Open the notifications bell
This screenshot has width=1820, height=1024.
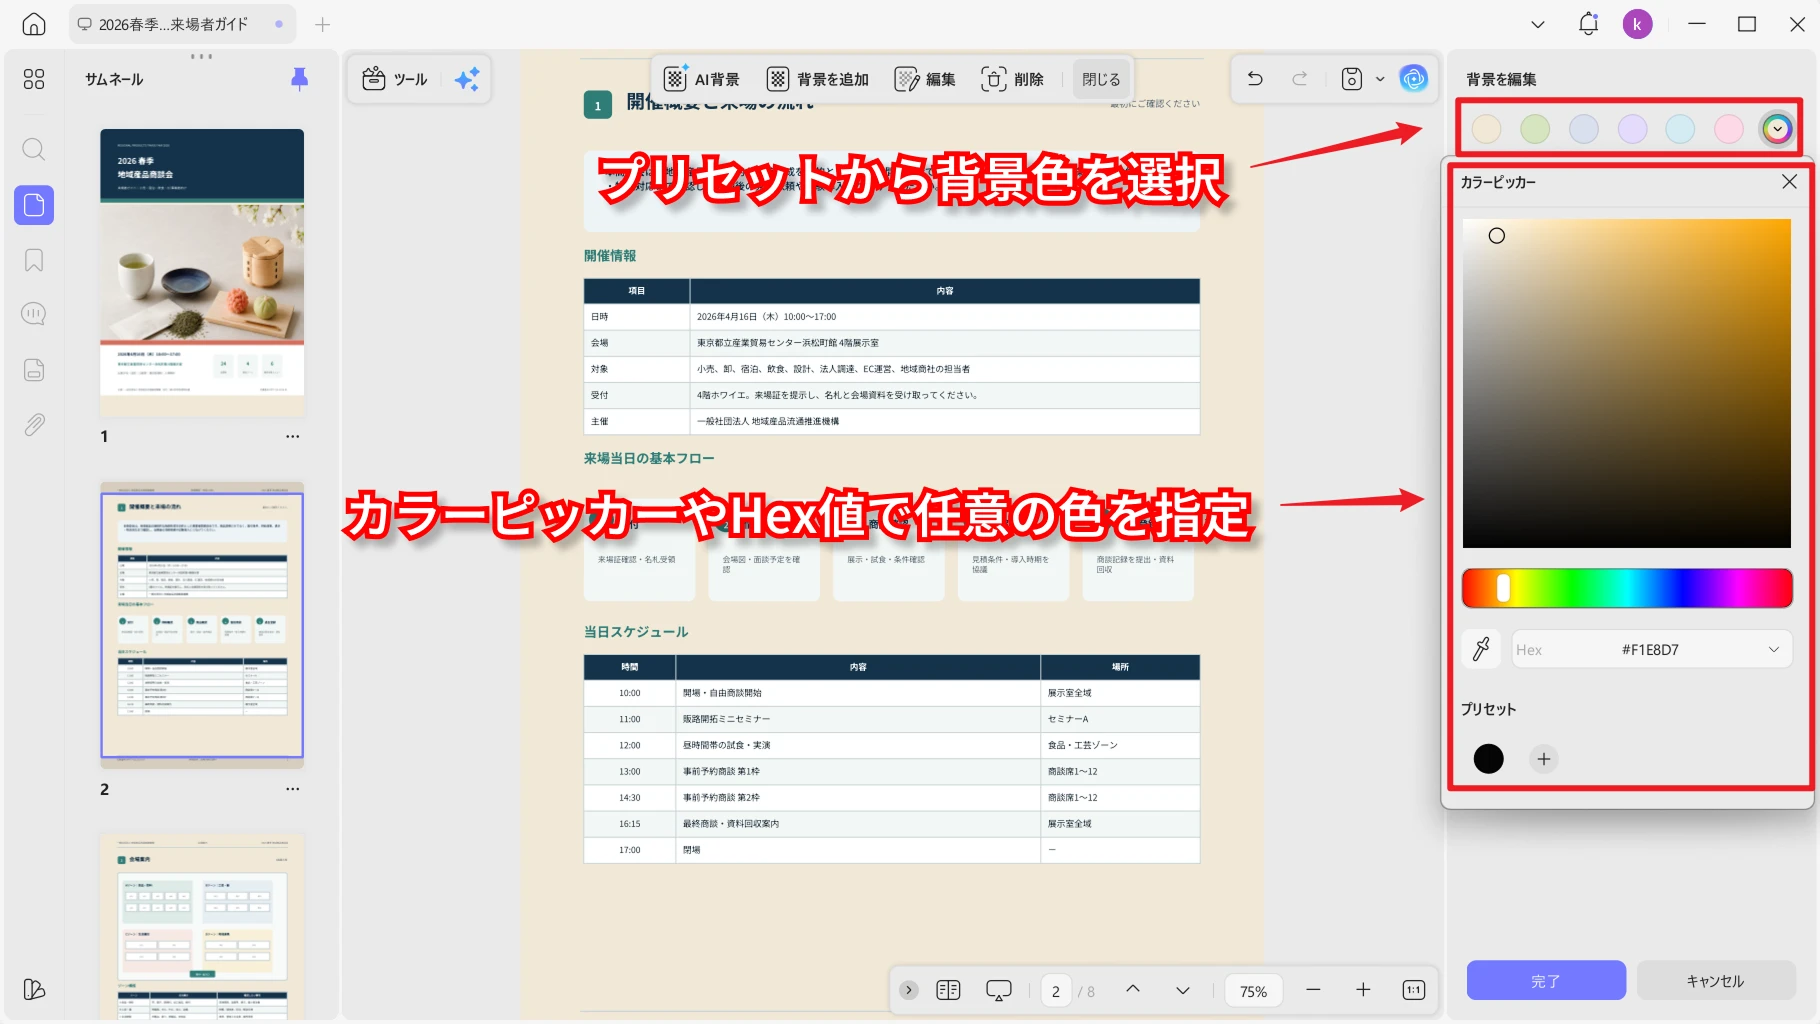click(1588, 24)
